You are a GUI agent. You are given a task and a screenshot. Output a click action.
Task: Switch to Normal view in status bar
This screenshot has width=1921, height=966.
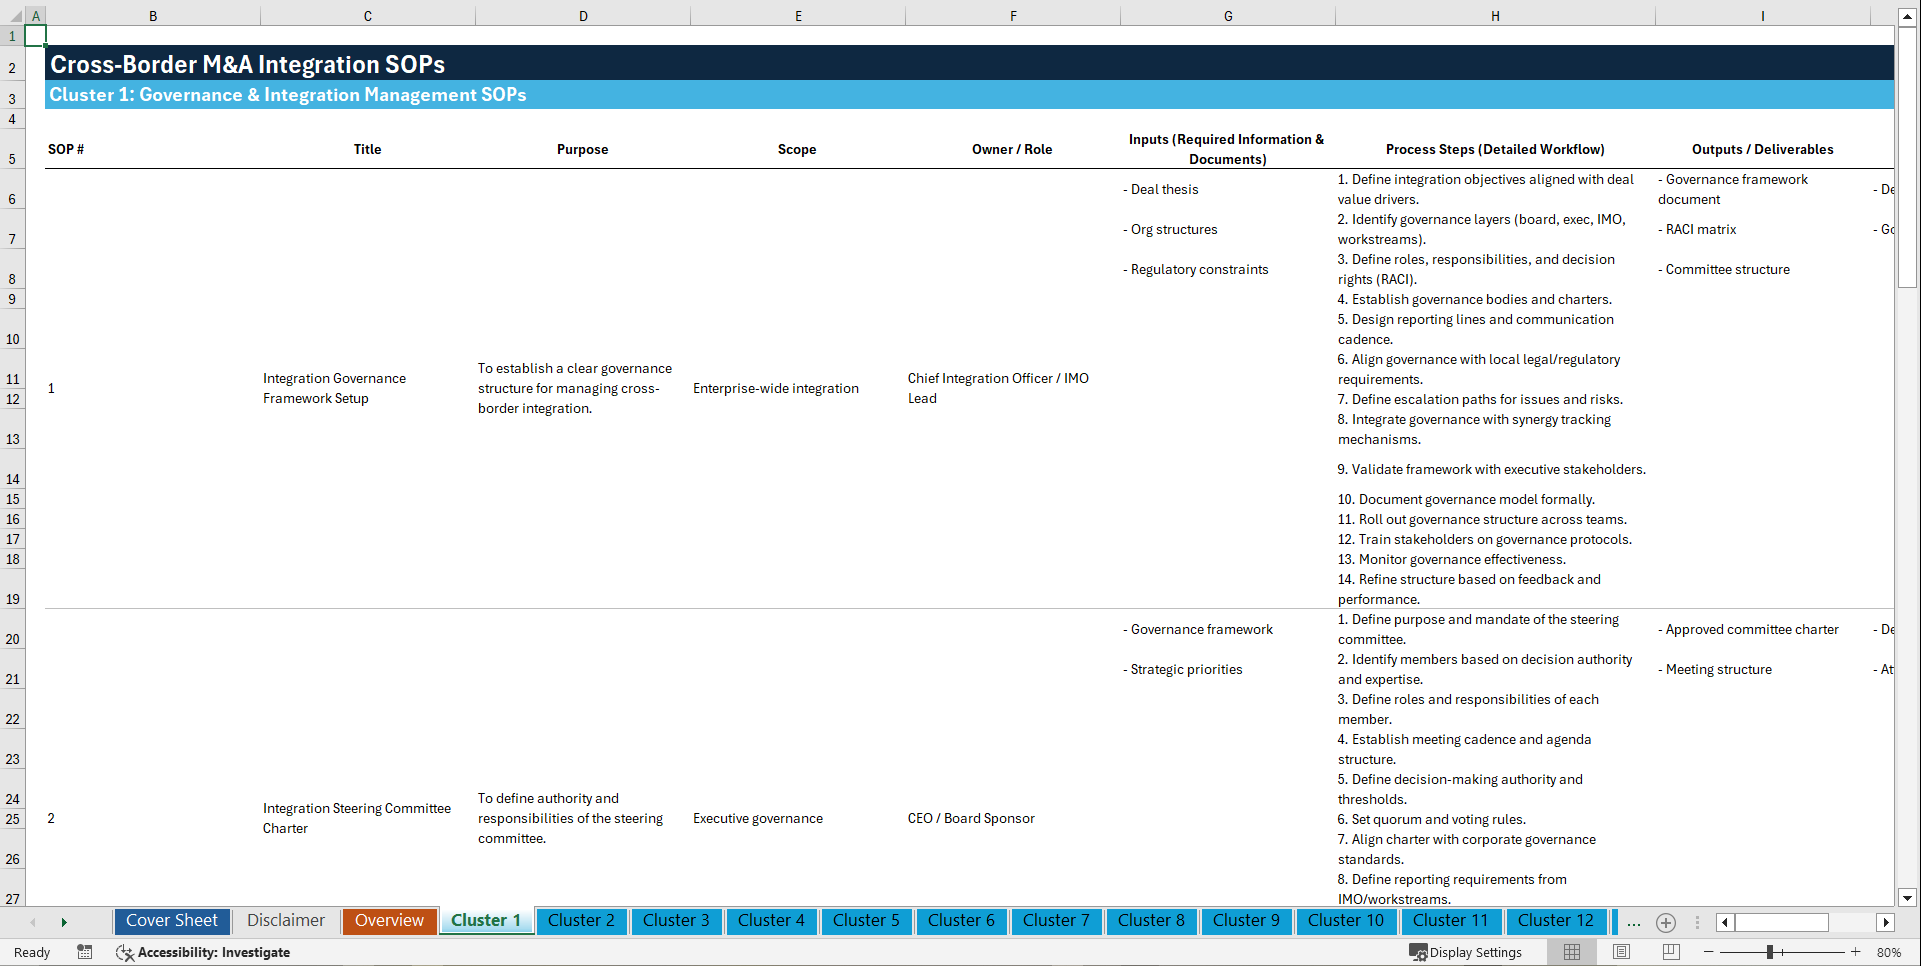pos(1571,952)
